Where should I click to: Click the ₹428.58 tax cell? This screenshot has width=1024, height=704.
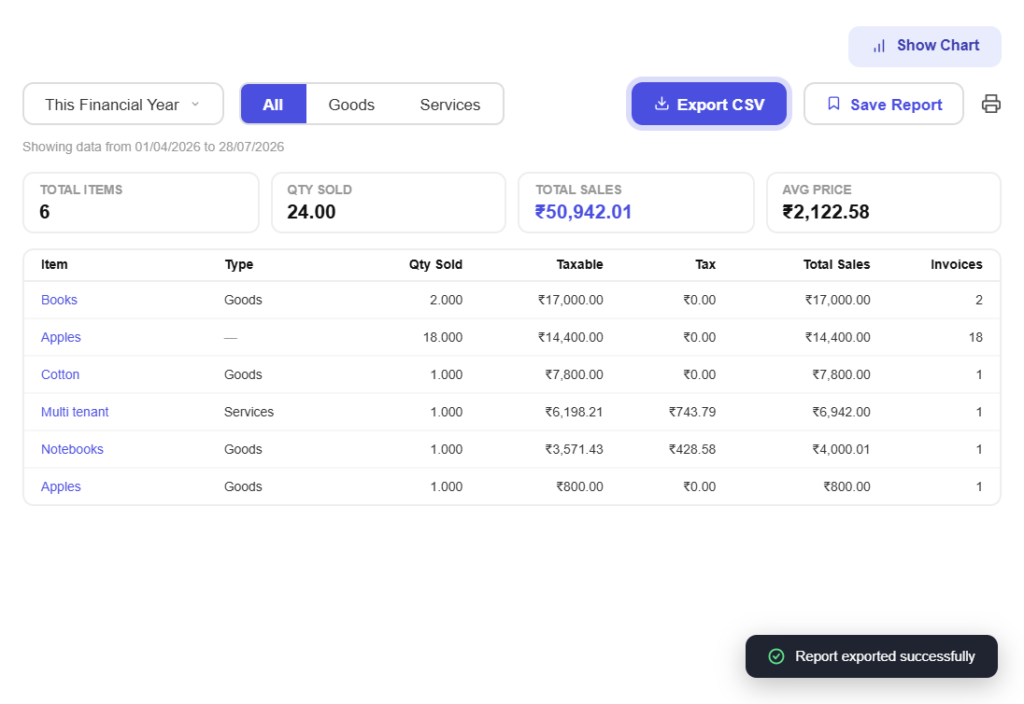click(x=692, y=449)
